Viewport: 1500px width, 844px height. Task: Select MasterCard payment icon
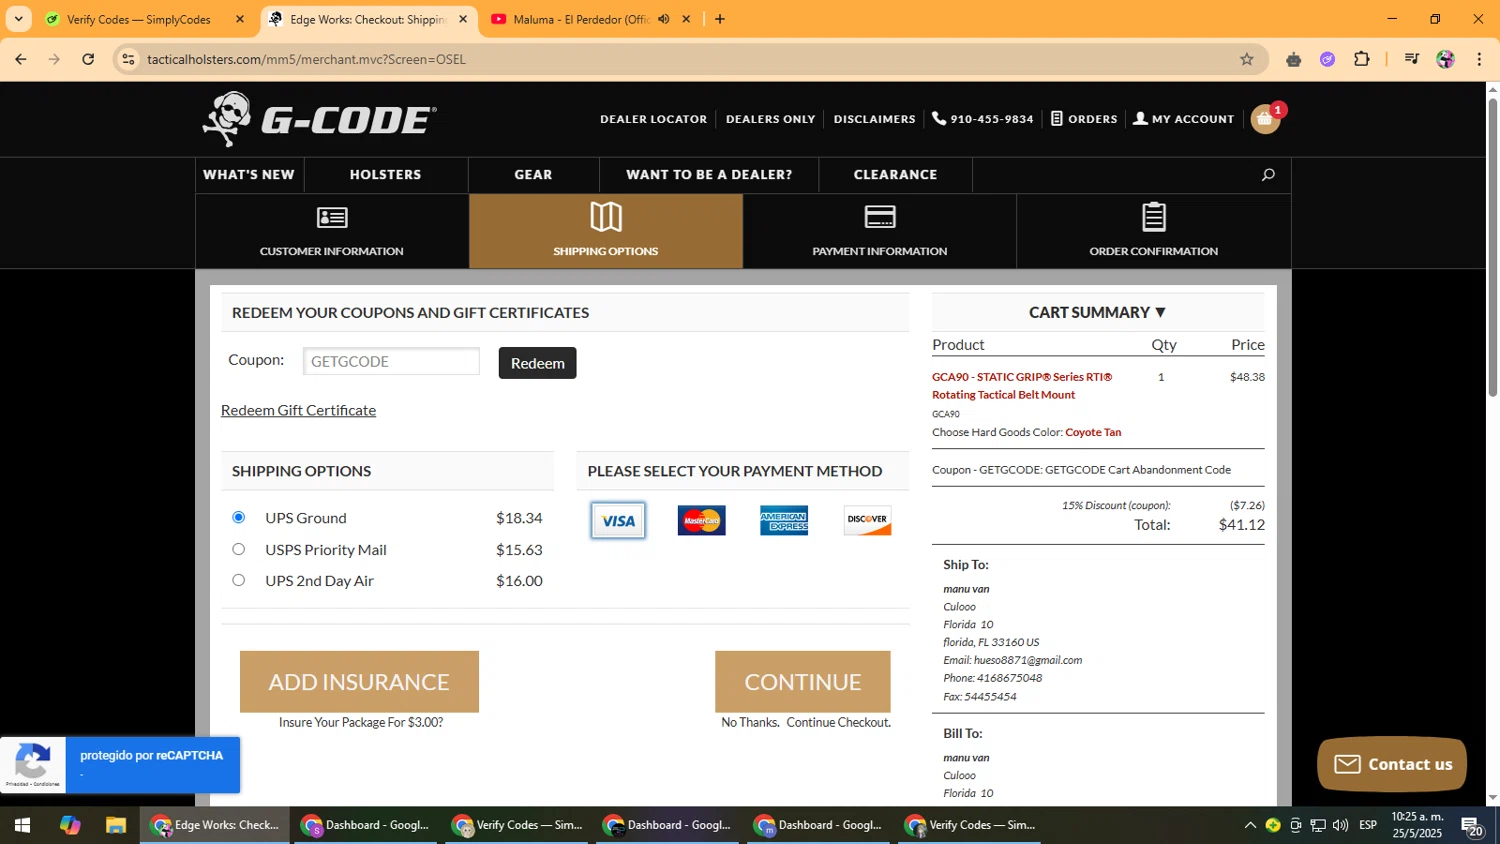coord(701,521)
